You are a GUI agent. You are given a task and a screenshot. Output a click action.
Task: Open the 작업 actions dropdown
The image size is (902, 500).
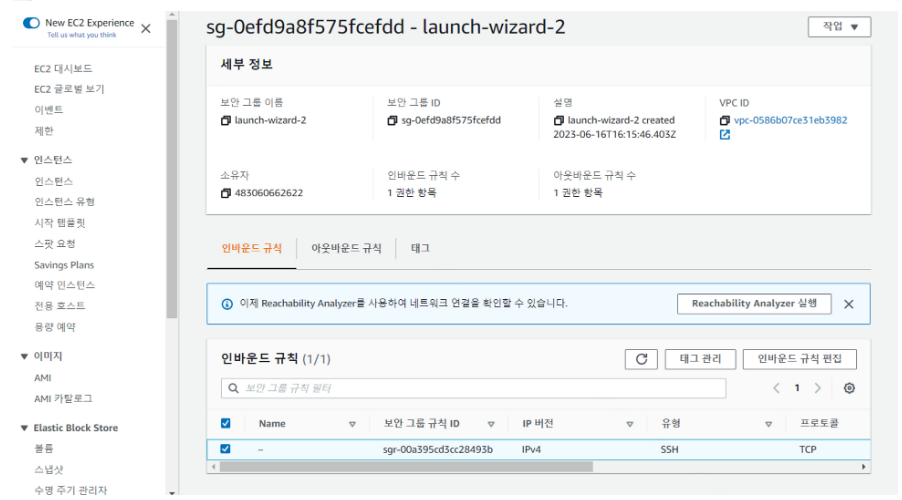pos(839,27)
